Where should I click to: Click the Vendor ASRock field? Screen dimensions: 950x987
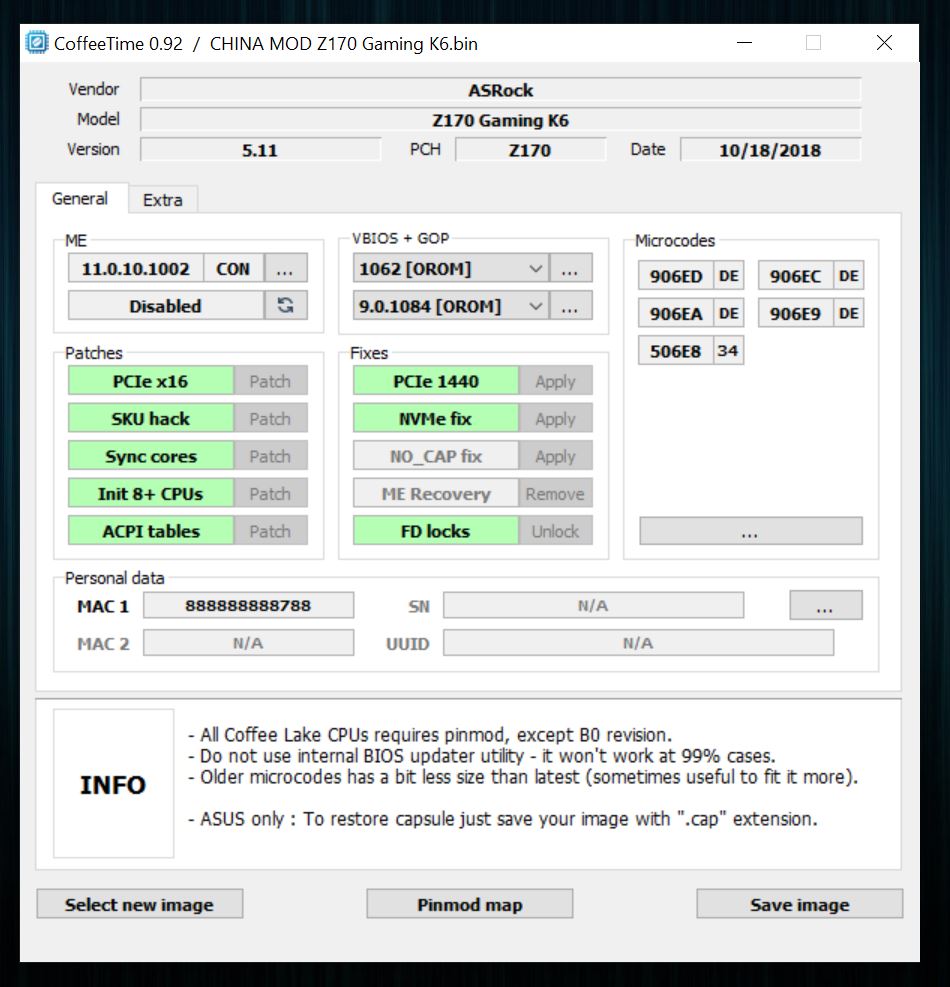500,89
